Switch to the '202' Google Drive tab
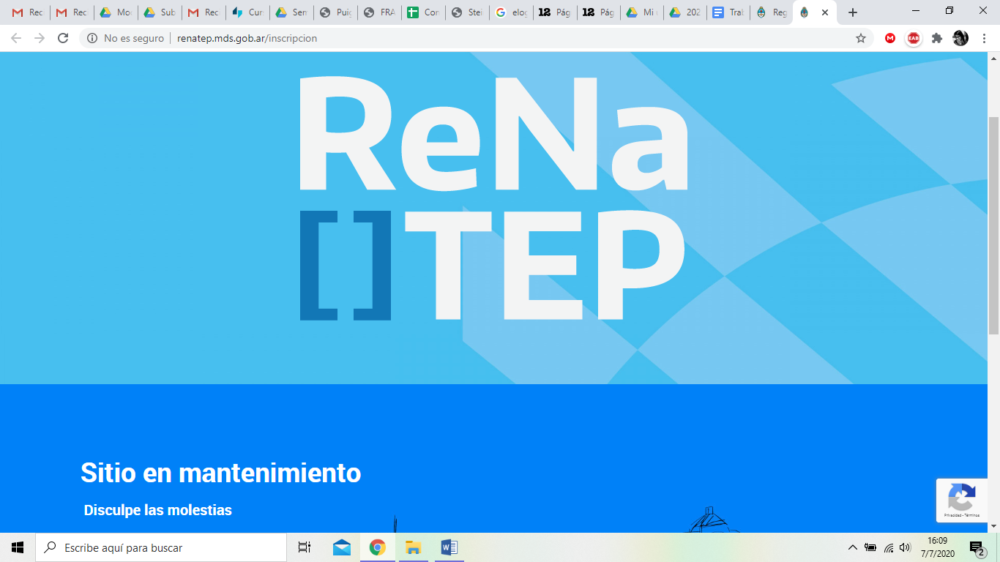 [685, 12]
